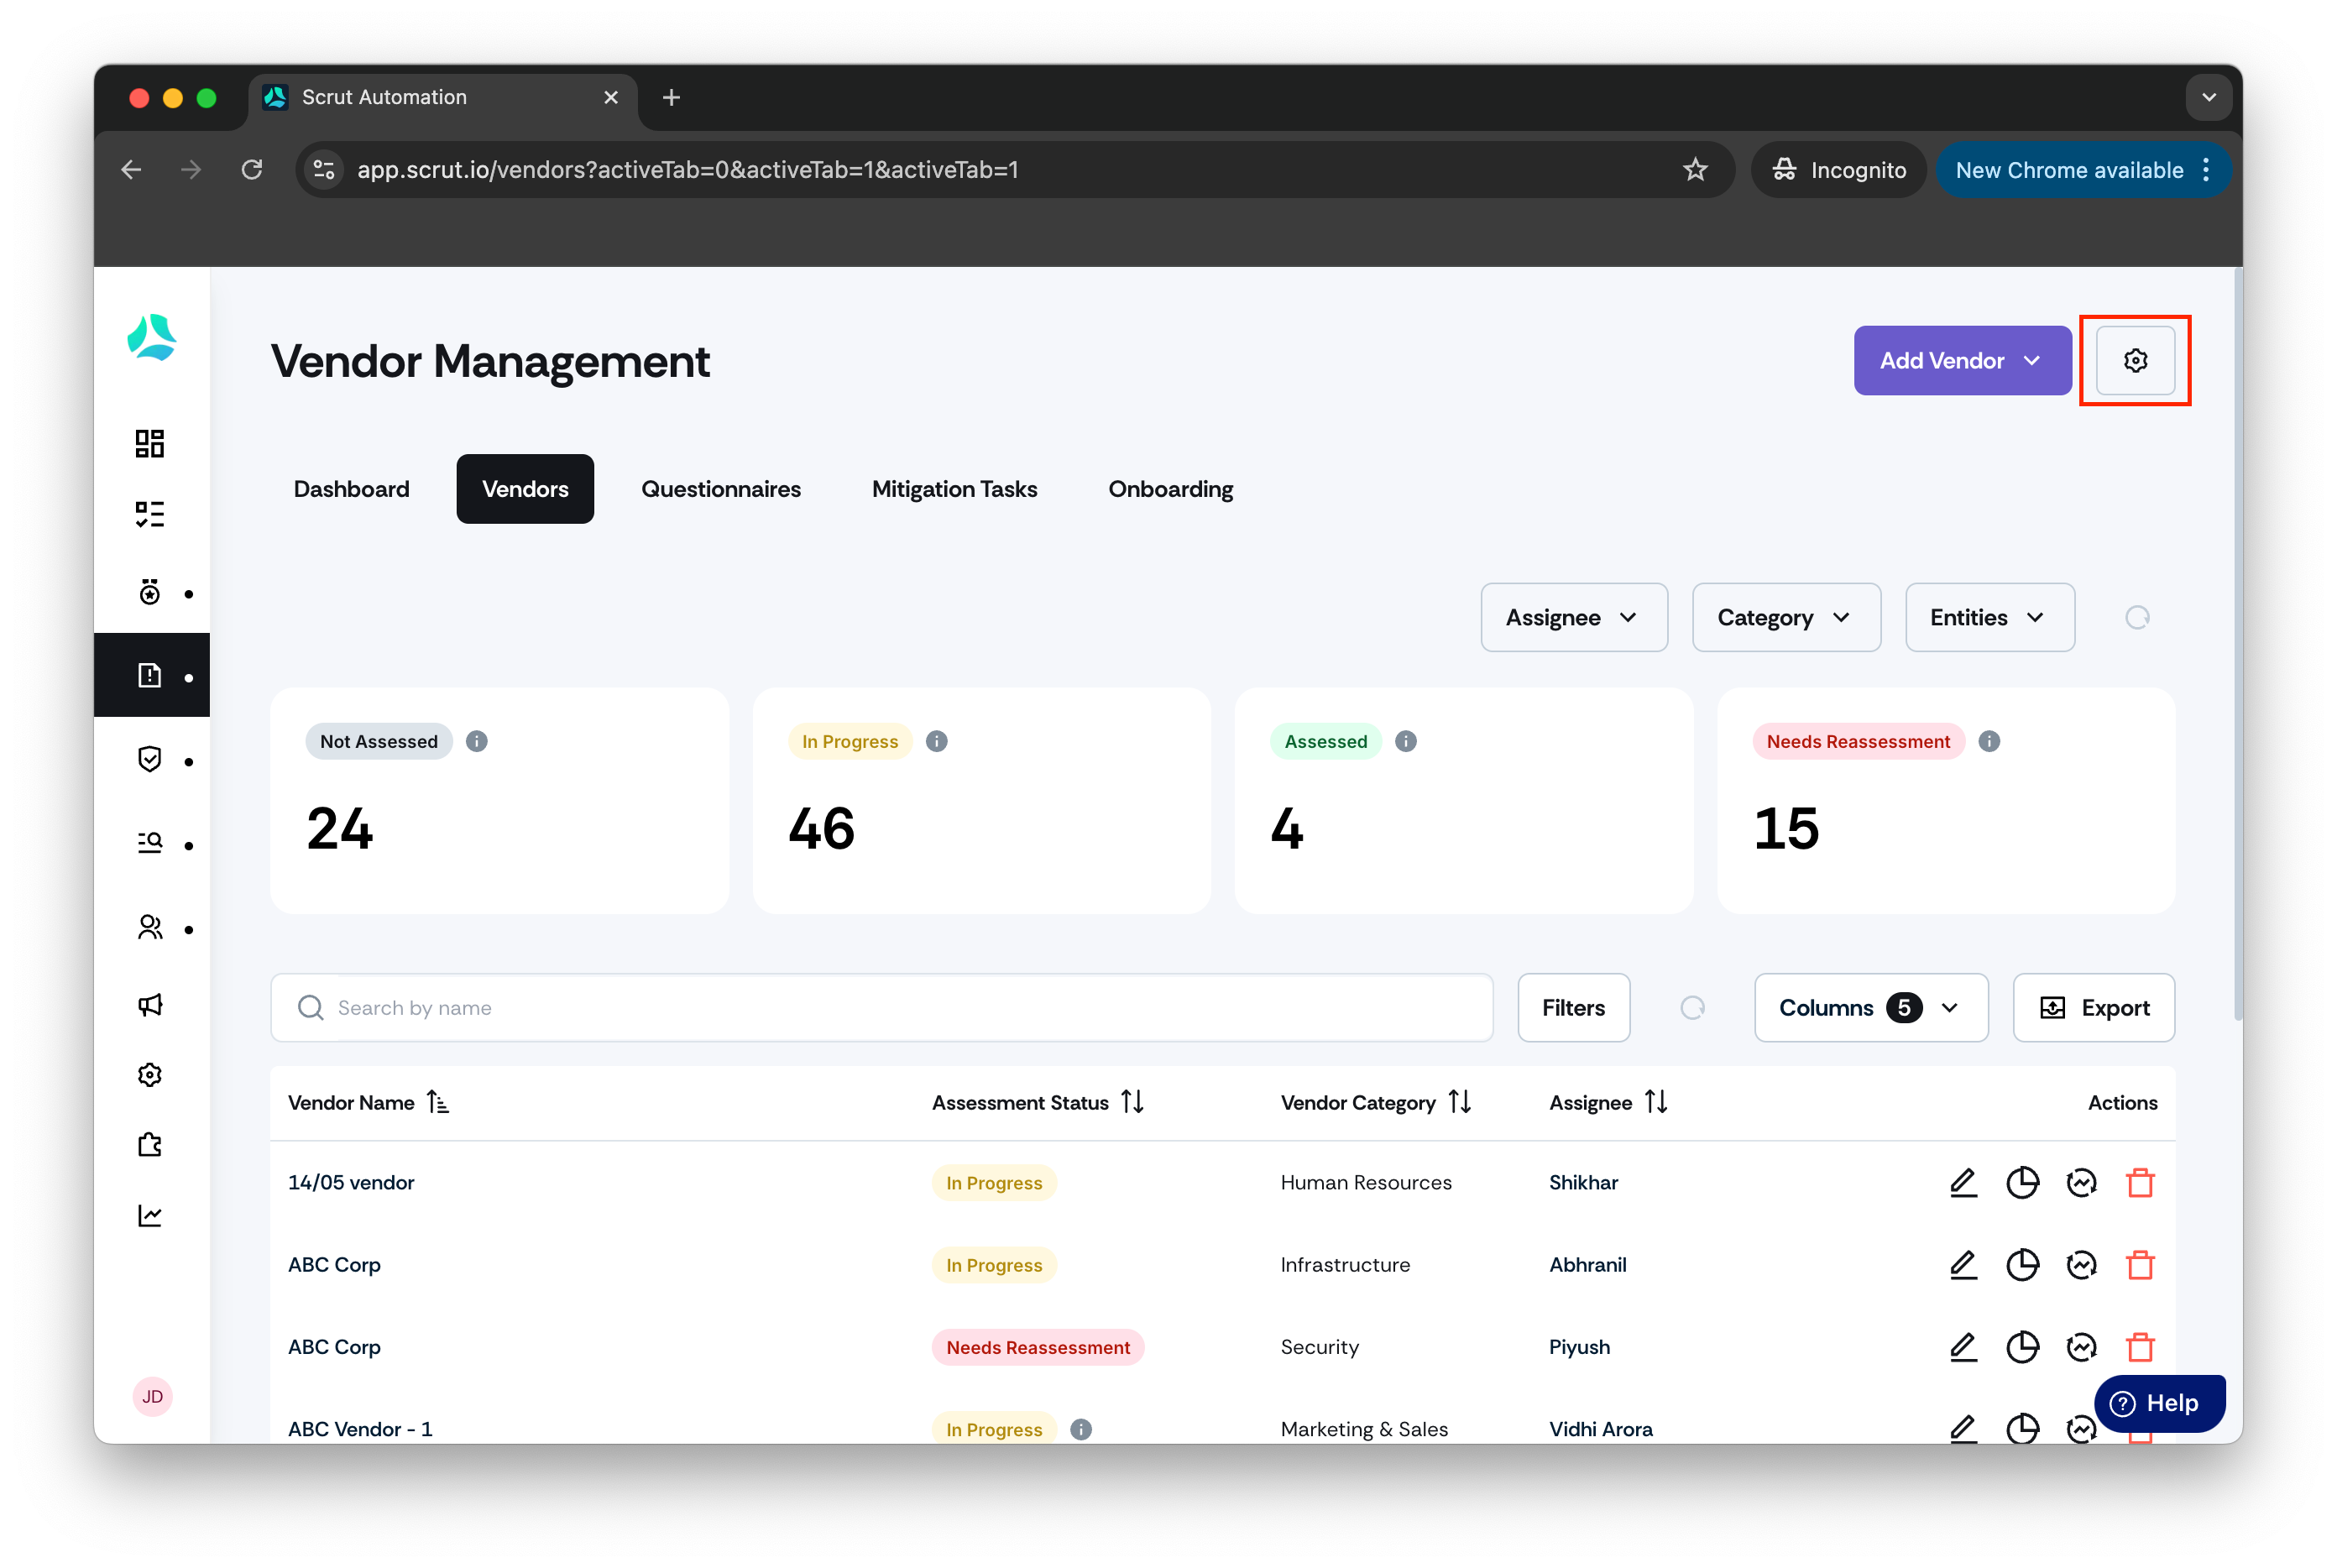The image size is (2337, 1568).
Task: Expand the Add Vendor dropdown
Action: [1961, 360]
